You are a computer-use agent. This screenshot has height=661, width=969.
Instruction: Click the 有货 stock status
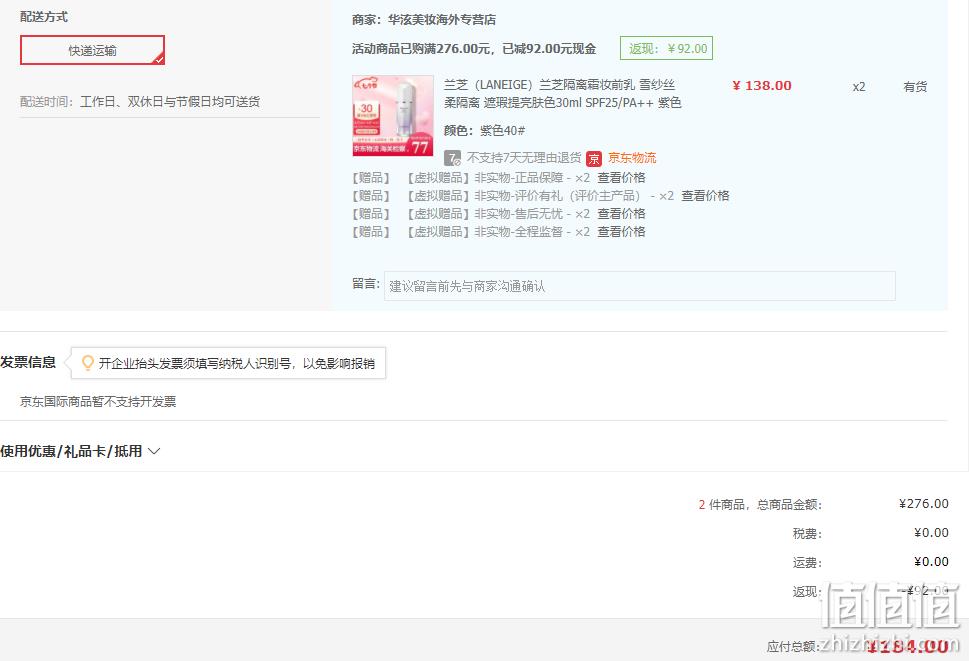pos(915,86)
